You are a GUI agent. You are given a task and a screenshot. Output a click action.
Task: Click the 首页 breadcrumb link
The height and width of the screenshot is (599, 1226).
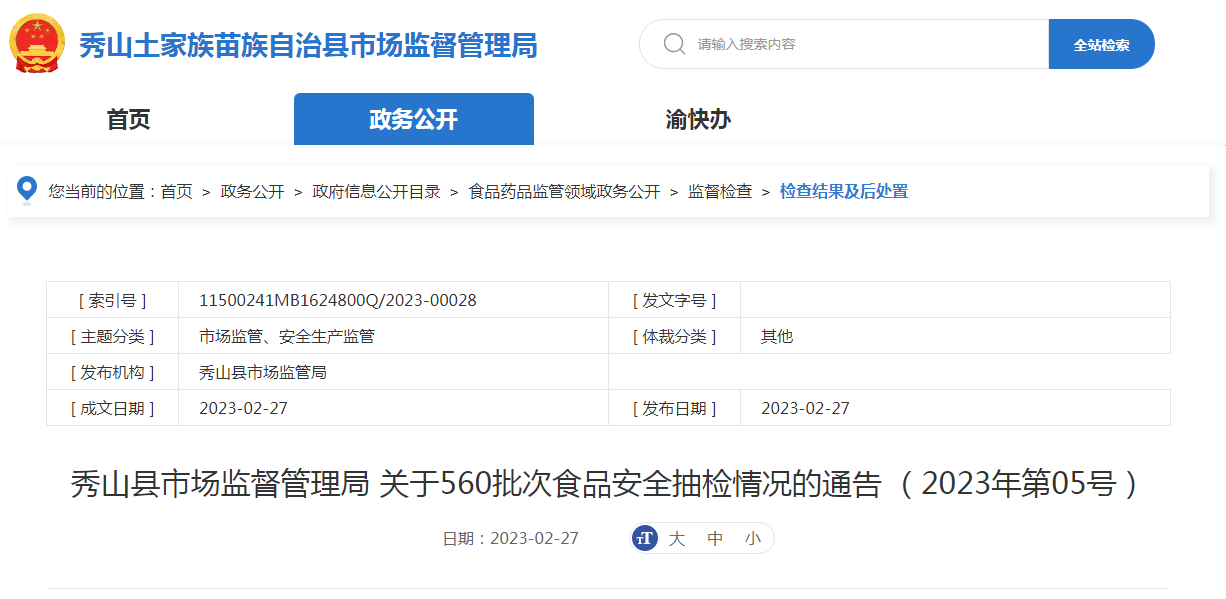(176, 191)
